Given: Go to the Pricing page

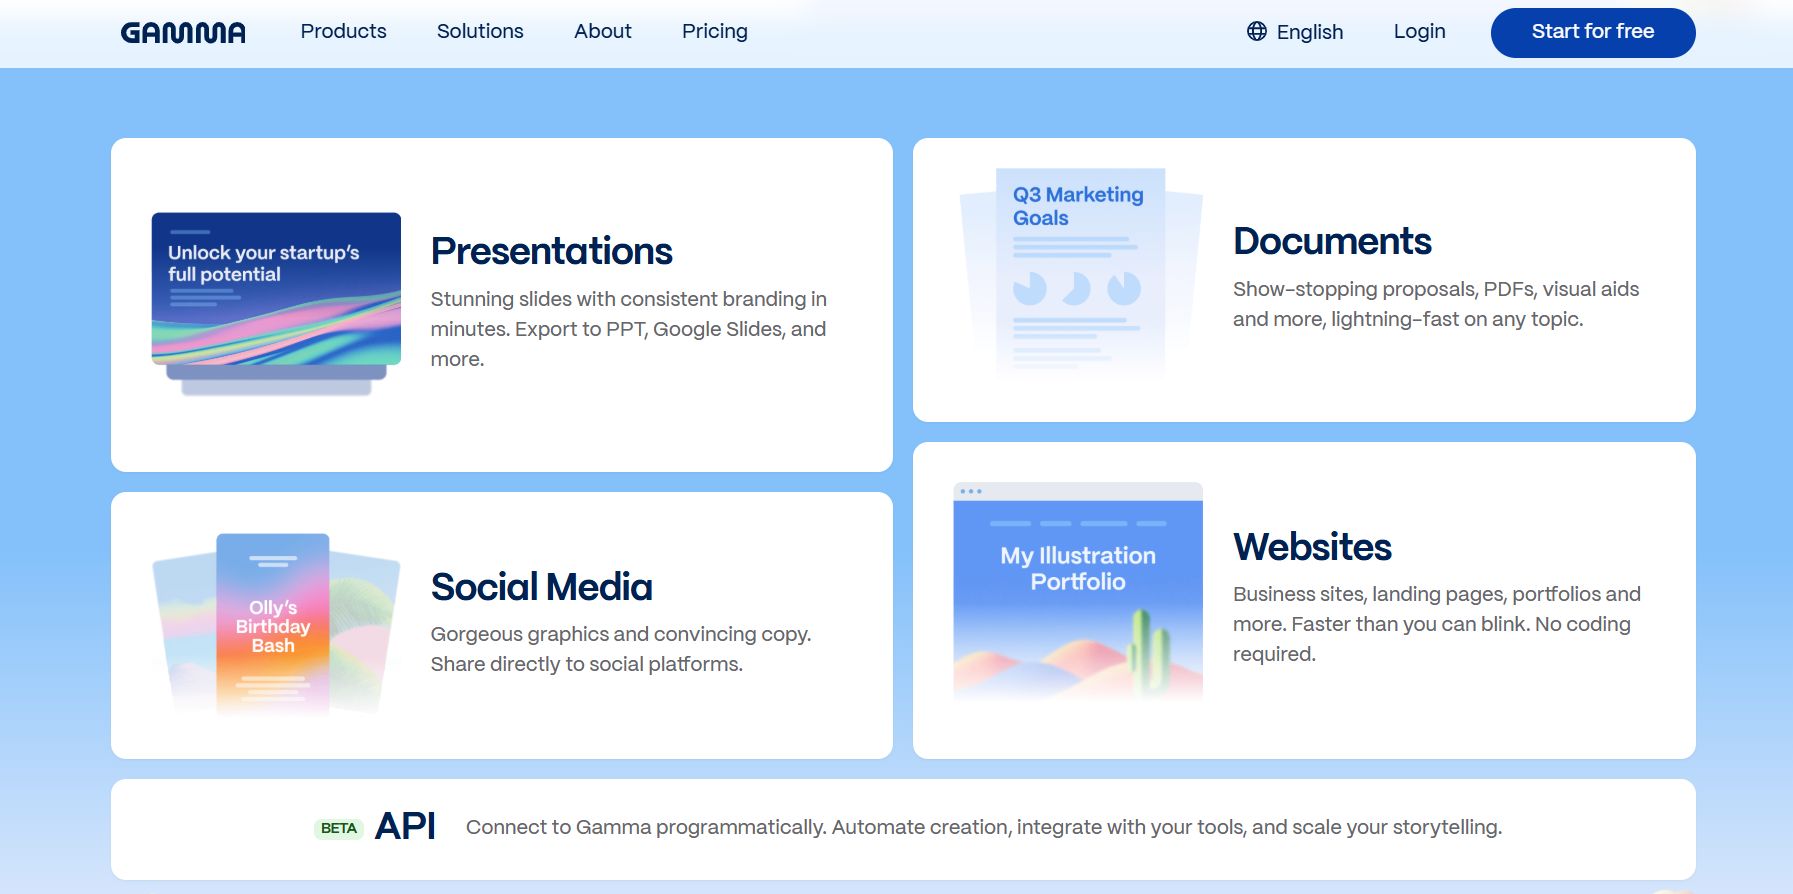Looking at the screenshot, I should coord(715,31).
